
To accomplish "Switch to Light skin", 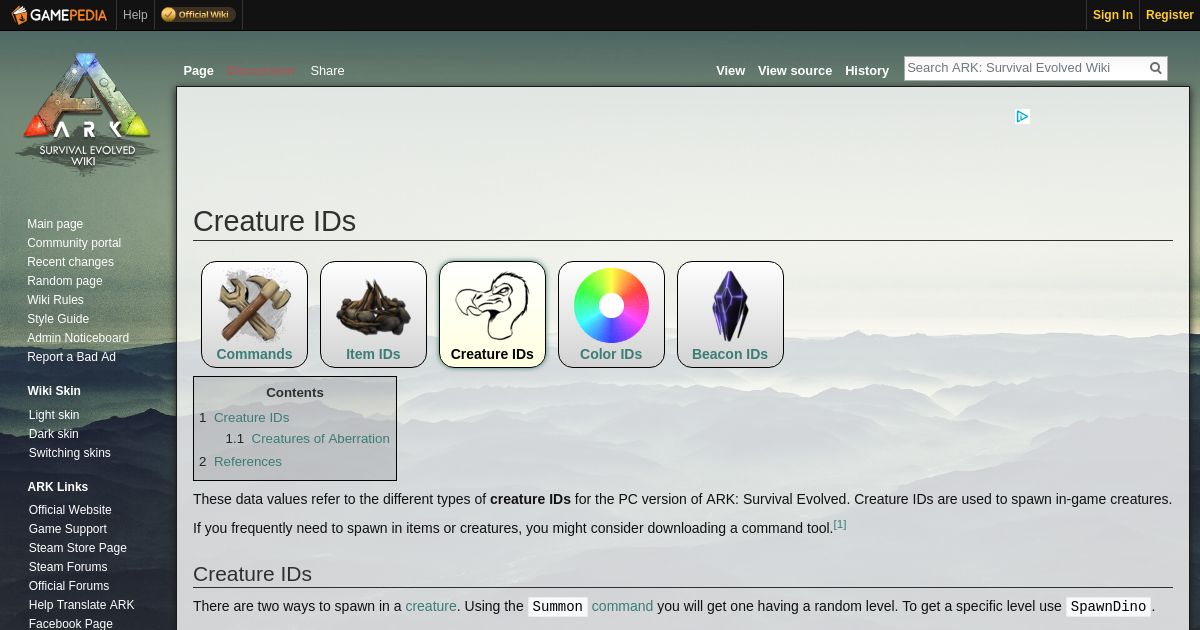I will (x=54, y=415).
